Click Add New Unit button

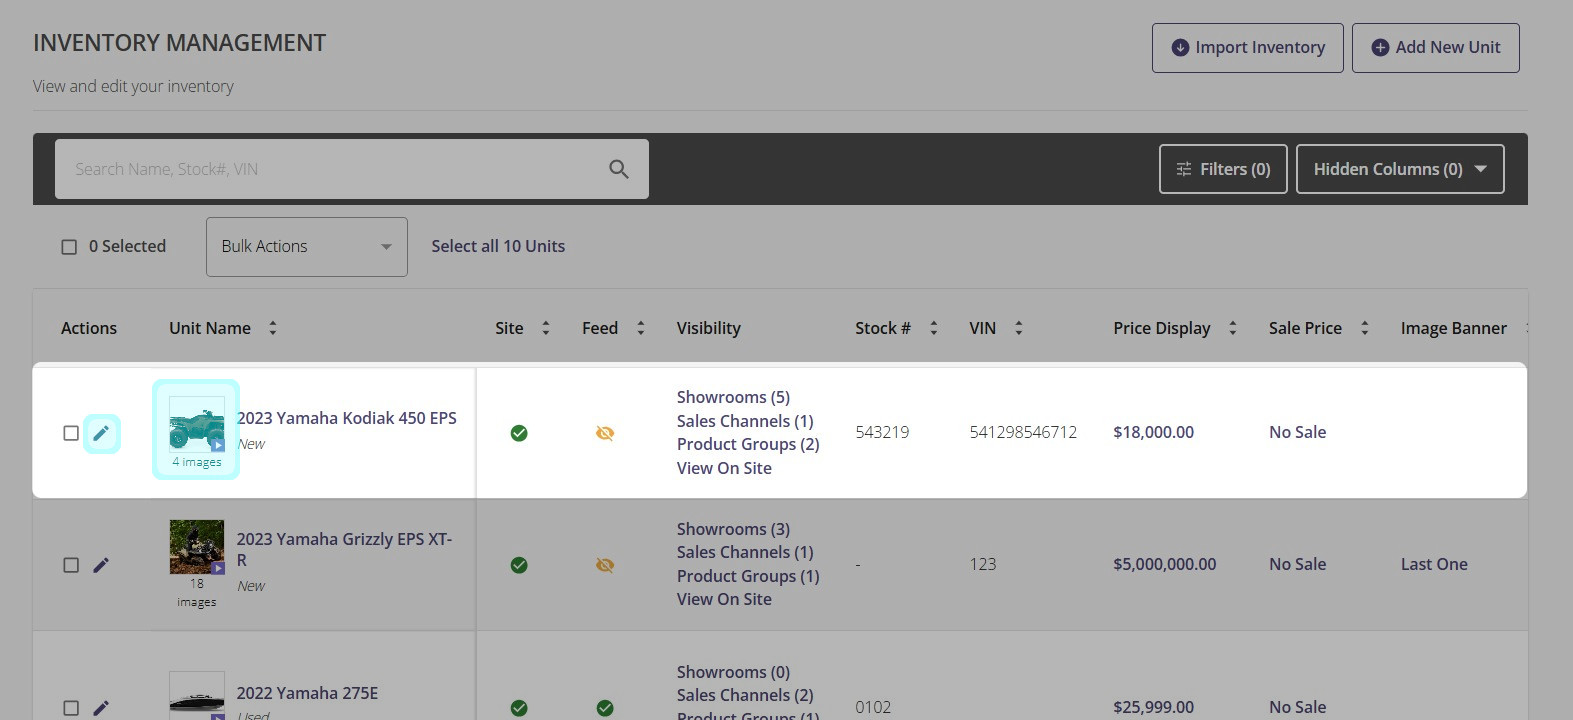[x=1435, y=48]
